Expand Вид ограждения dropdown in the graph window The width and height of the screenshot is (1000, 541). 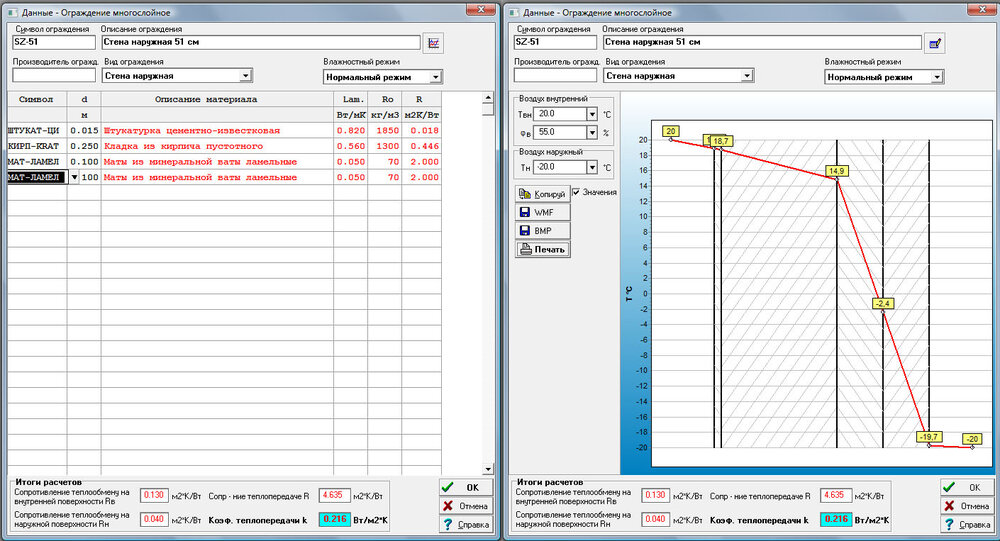[x=746, y=76]
